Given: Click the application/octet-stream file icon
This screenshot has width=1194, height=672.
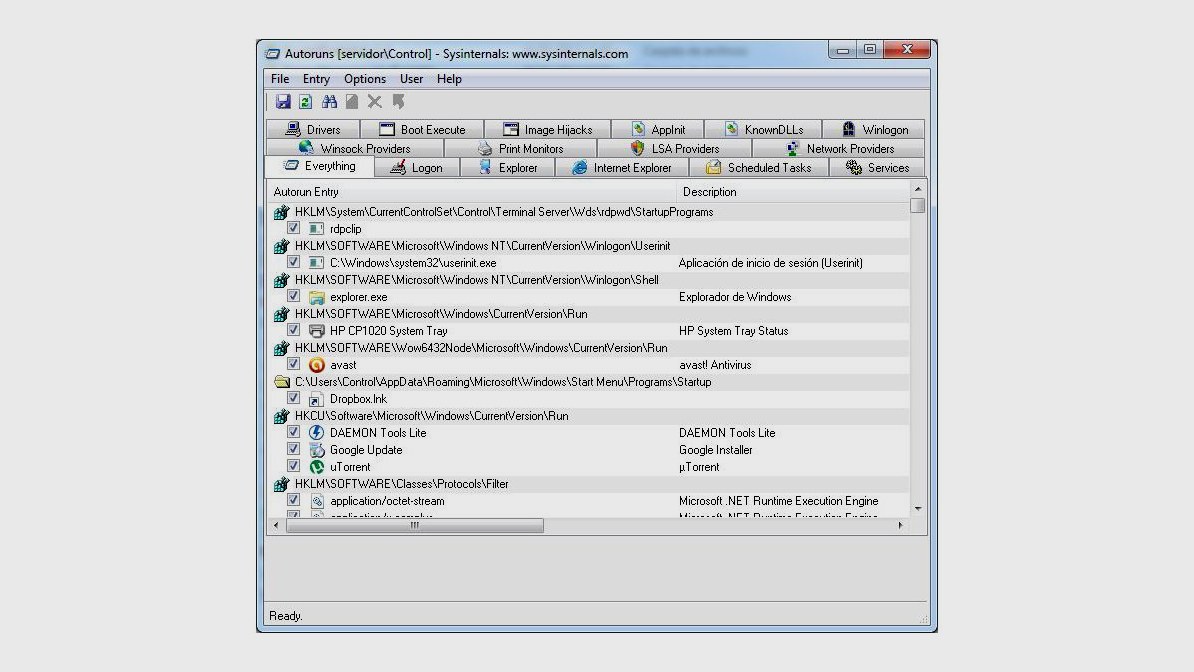Looking at the screenshot, I should click(317, 501).
